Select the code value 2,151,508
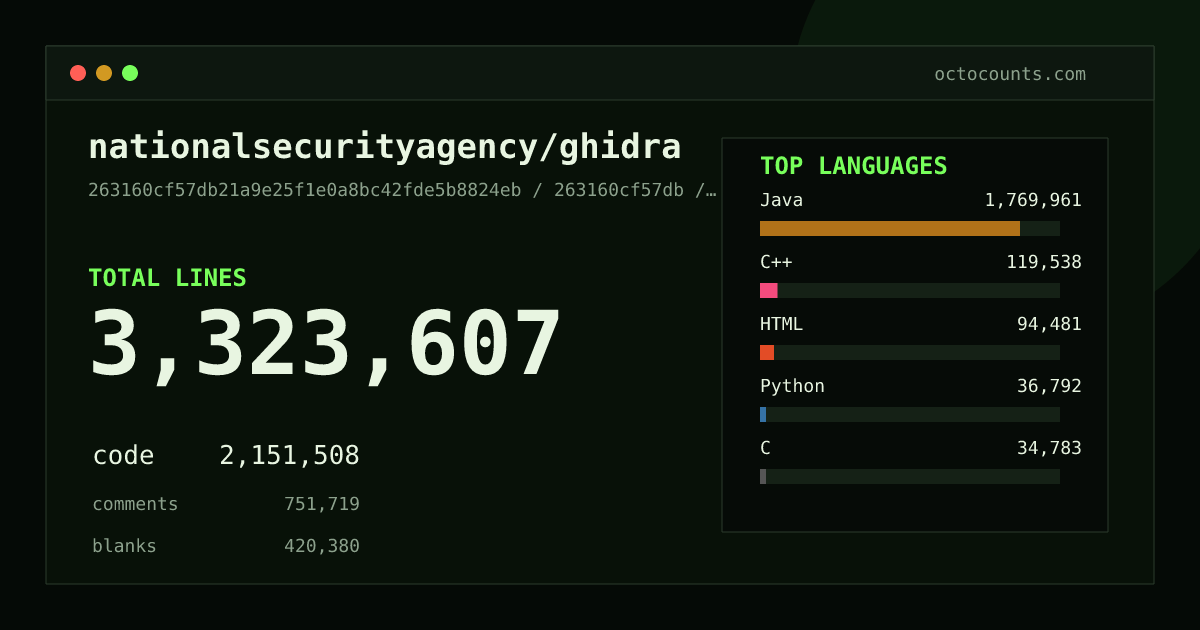This screenshot has width=1200, height=630. point(289,456)
